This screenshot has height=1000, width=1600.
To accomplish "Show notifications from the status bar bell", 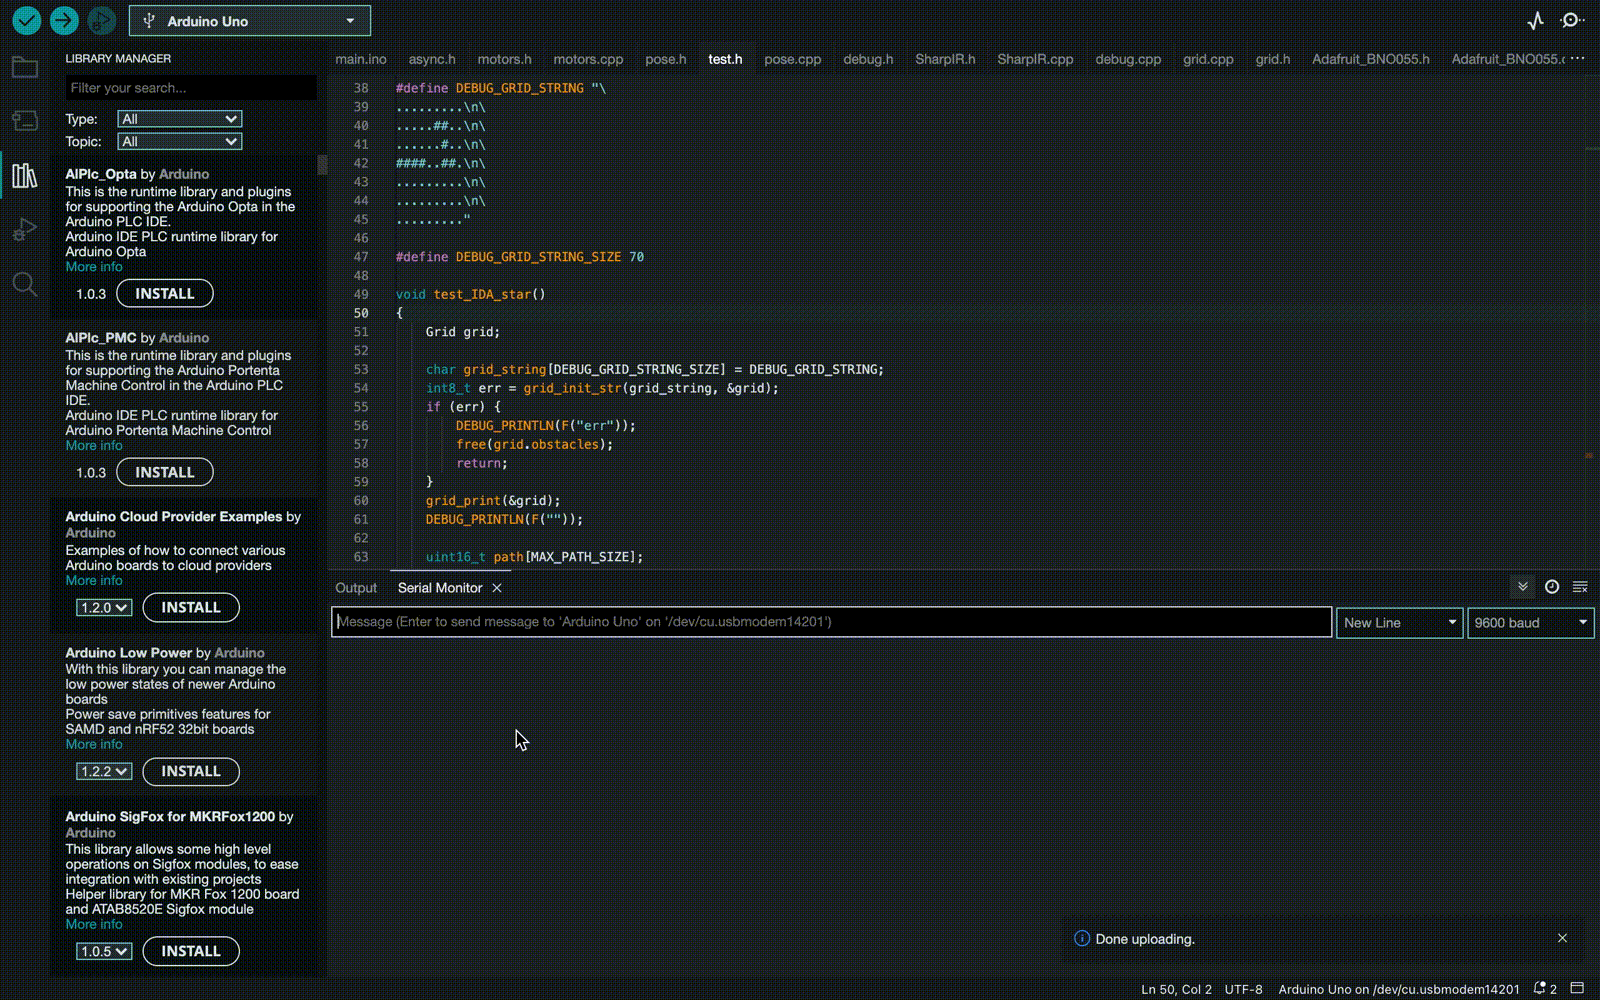I will 1541,989.
